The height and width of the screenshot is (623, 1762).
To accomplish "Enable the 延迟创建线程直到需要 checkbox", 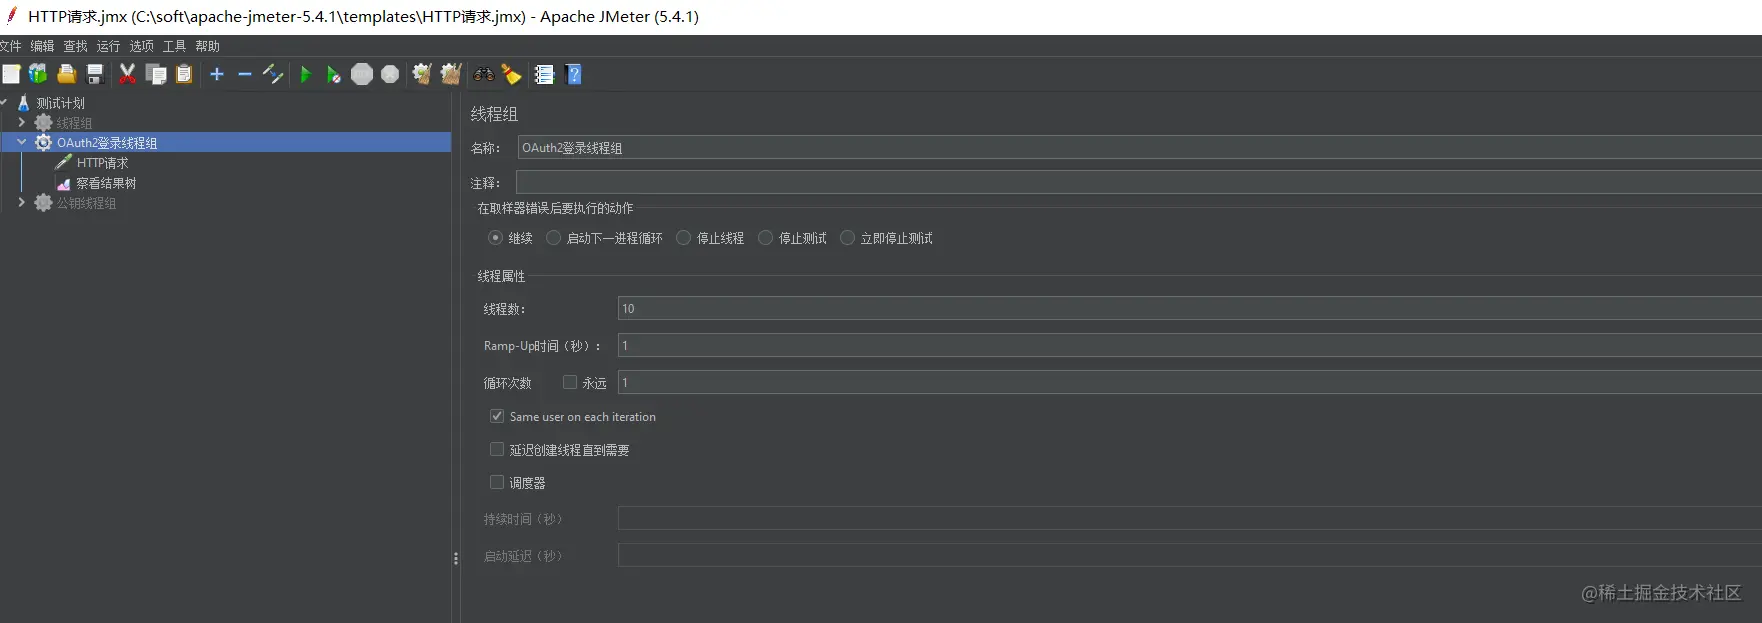I will coord(497,449).
